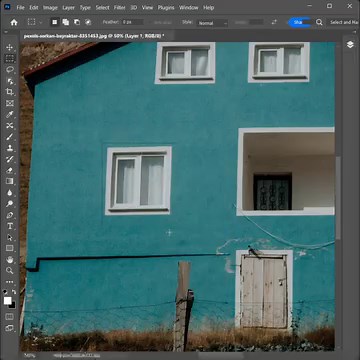Select the Dodge tool
This screenshot has width=360, height=360.
(x=10, y=204)
